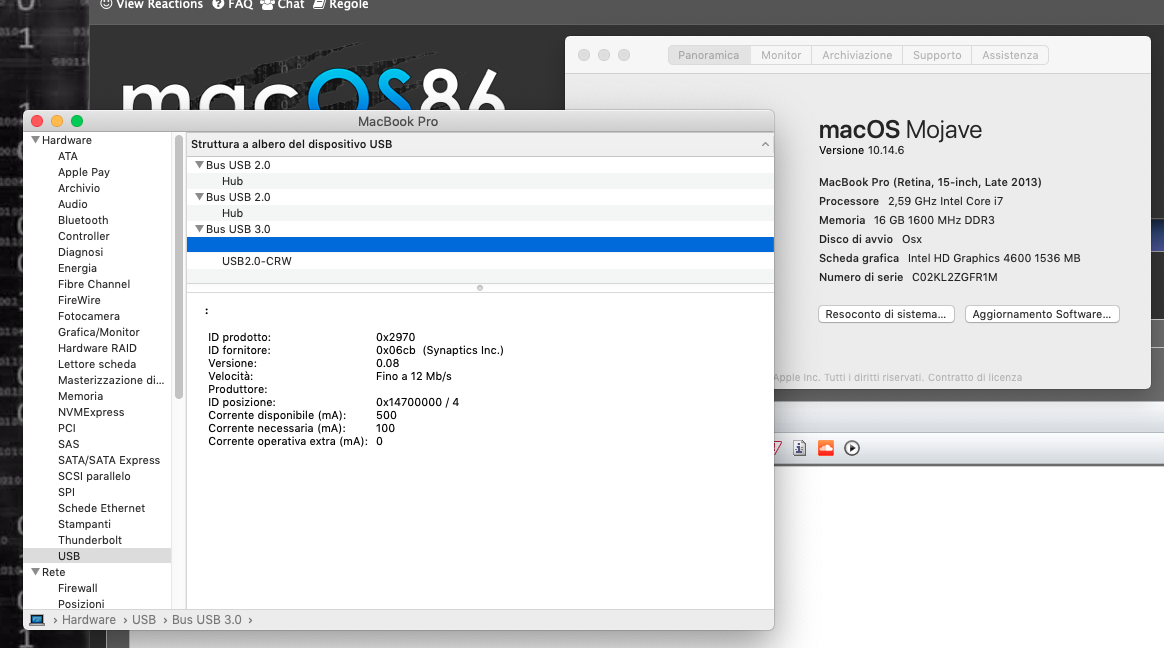The width and height of the screenshot is (1164, 648).
Task: Open the Contratto di licenza link
Action: pos(975,377)
